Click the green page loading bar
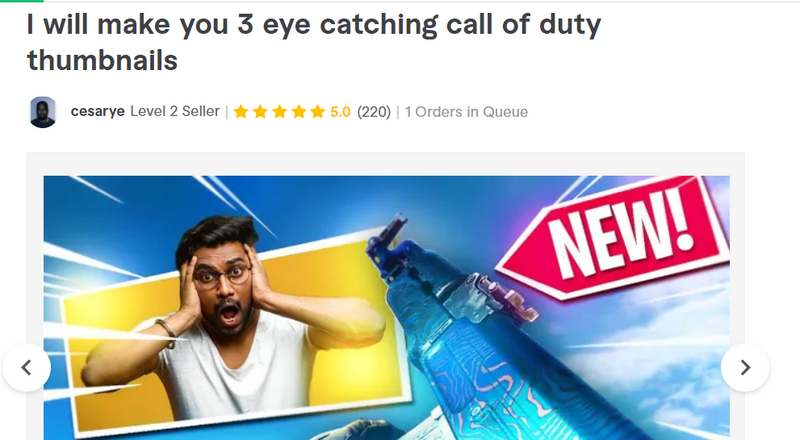The height and width of the screenshot is (440, 800). [21, 1]
